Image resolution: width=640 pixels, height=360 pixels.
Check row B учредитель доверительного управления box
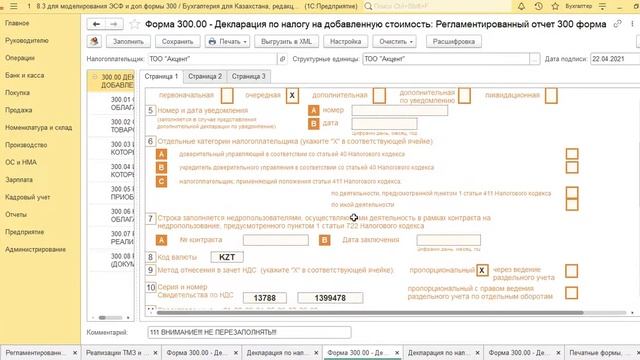[572, 167]
